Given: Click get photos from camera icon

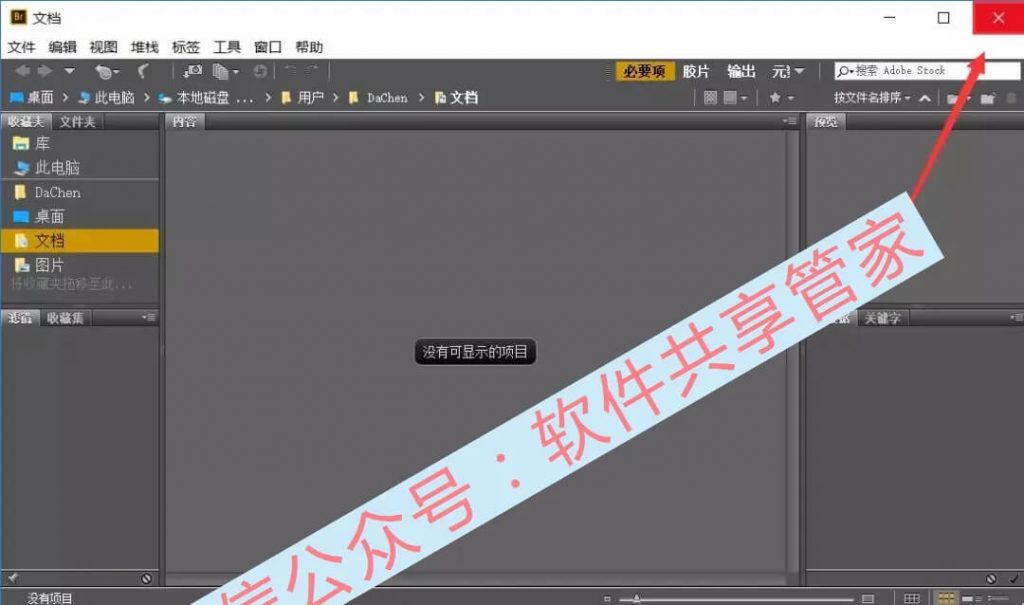Looking at the screenshot, I should (192, 71).
